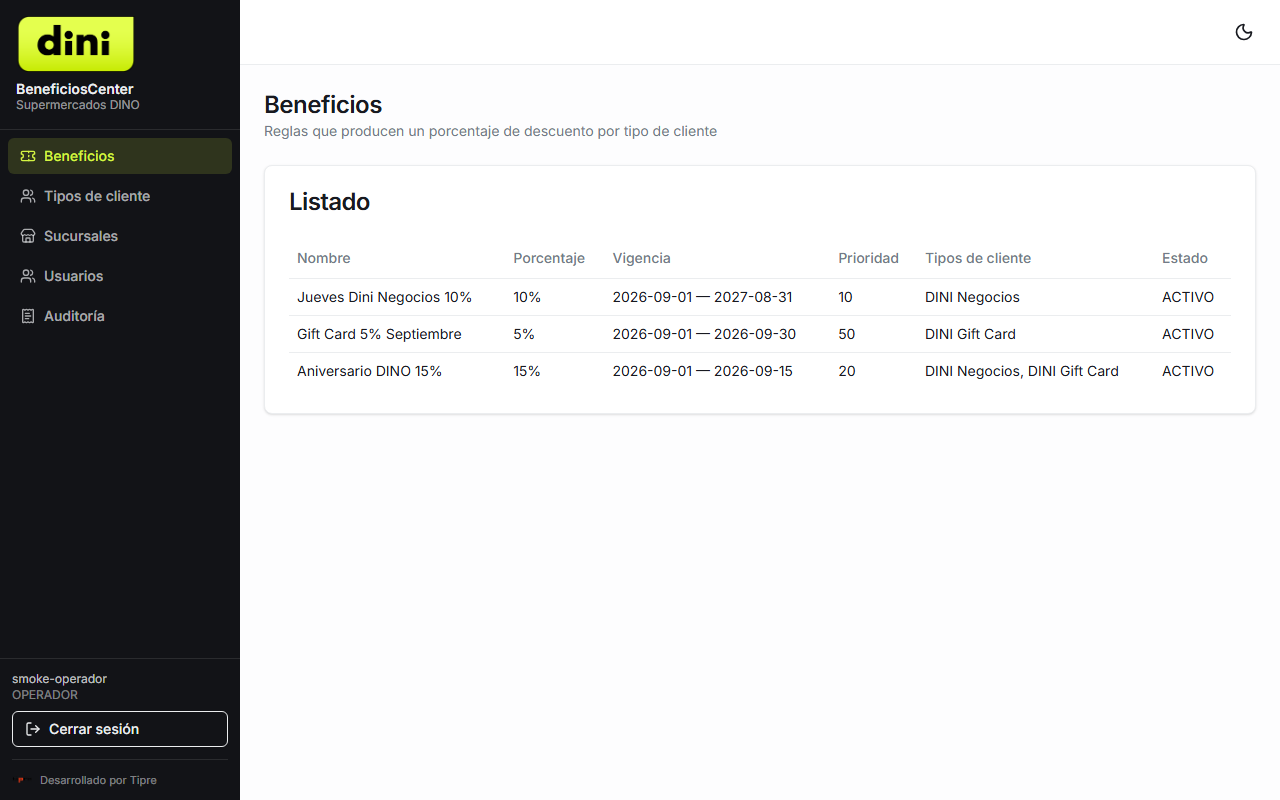Viewport: 1280px width, 800px height.
Task: Click the 5% percentage cell
Action: pos(524,334)
